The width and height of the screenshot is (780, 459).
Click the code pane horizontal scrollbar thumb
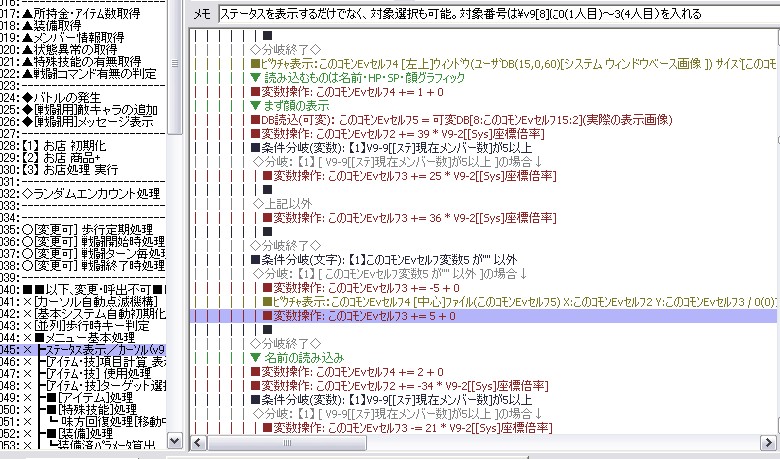(287, 443)
